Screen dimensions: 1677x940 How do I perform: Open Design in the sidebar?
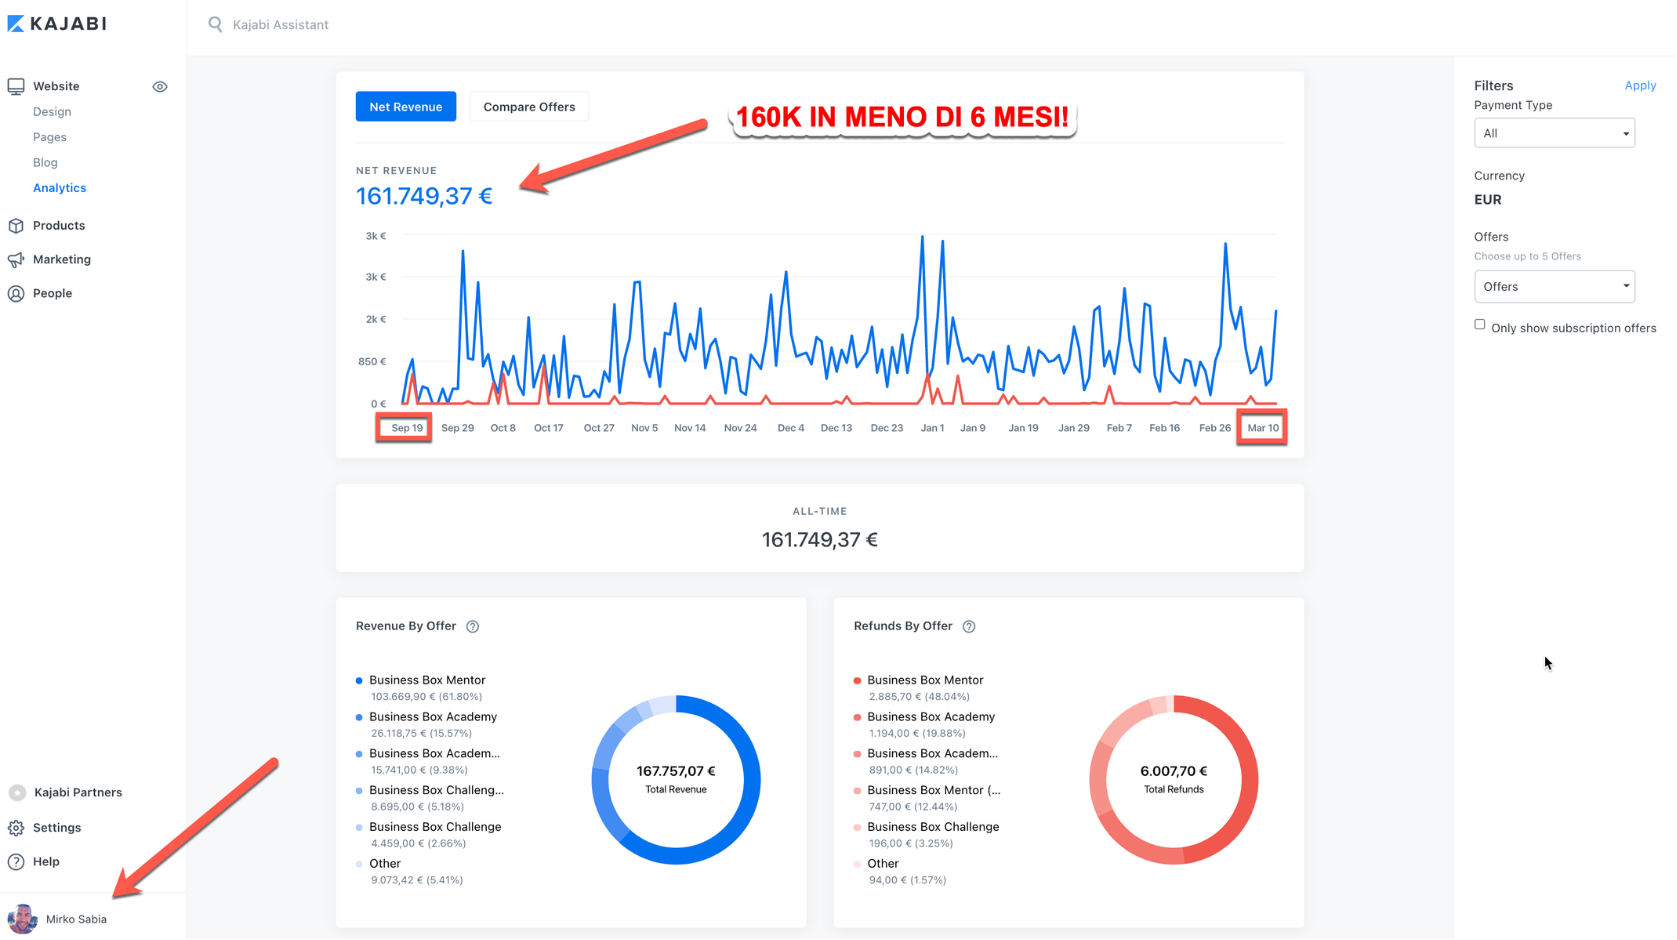pos(52,112)
